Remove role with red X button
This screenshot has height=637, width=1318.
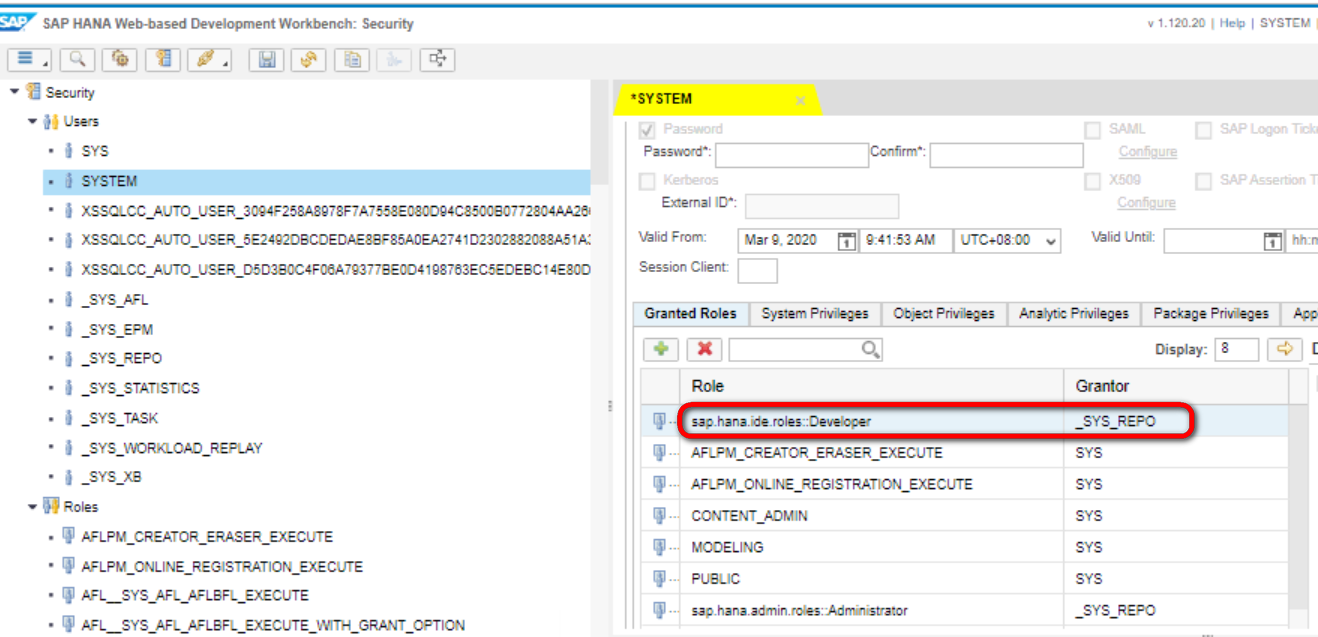[704, 349]
